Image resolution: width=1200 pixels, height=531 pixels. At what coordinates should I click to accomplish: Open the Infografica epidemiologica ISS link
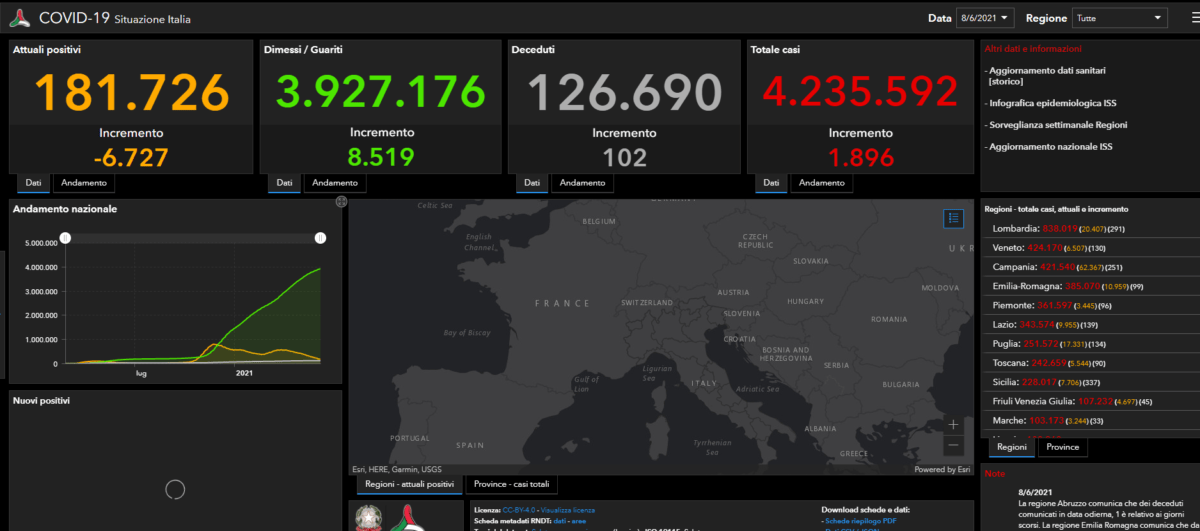1052,101
